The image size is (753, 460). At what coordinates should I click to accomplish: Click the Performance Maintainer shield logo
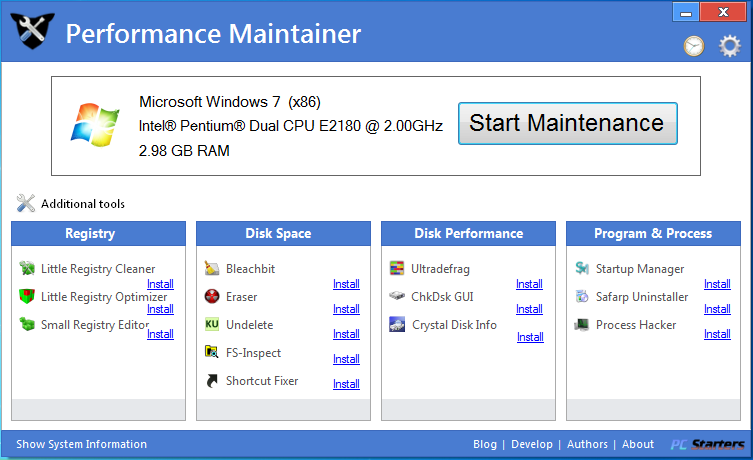tap(32, 30)
